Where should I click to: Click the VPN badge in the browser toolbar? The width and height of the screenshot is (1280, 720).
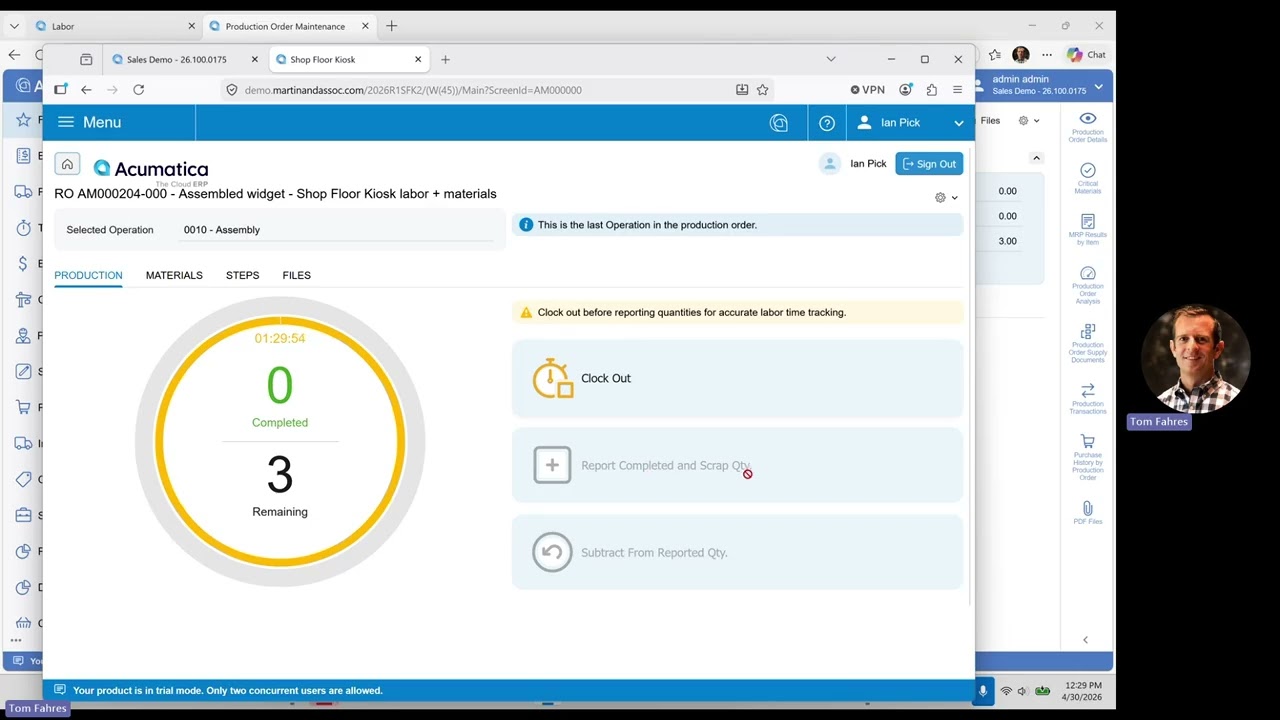pos(867,90)
